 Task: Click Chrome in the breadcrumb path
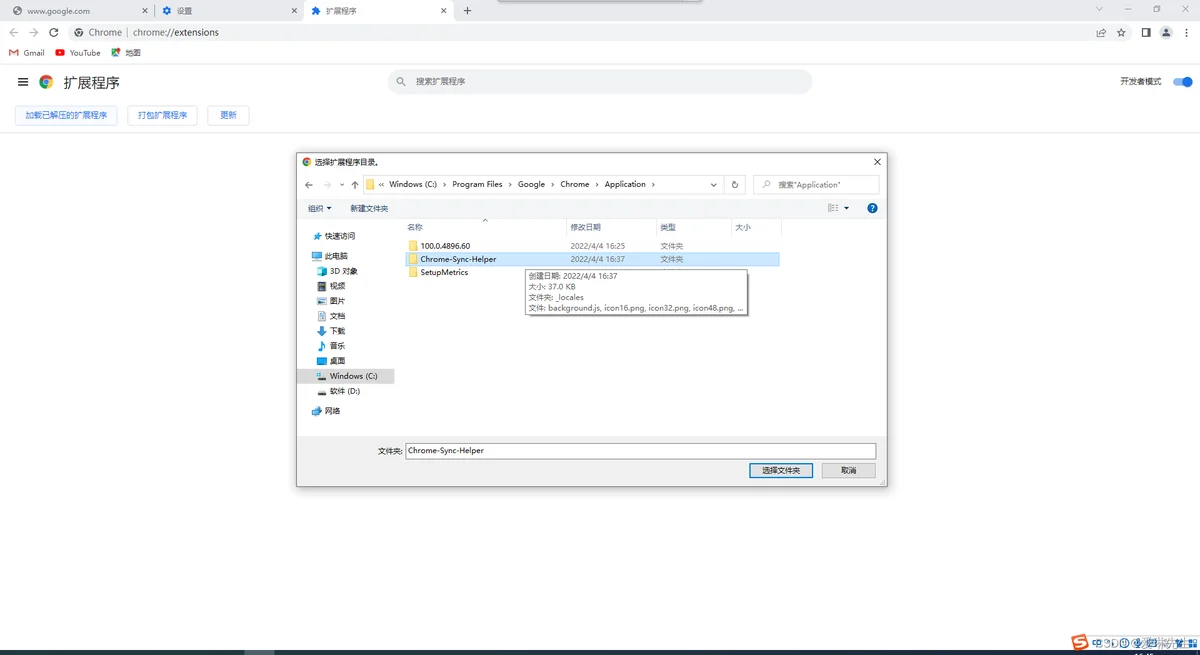pyautogui.click(x=575, y=184)
